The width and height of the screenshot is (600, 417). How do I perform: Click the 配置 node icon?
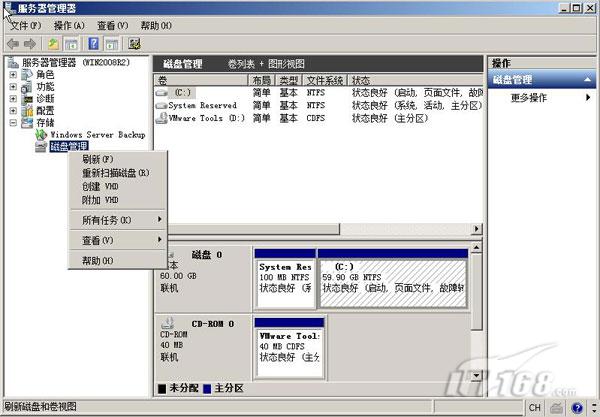27,111
